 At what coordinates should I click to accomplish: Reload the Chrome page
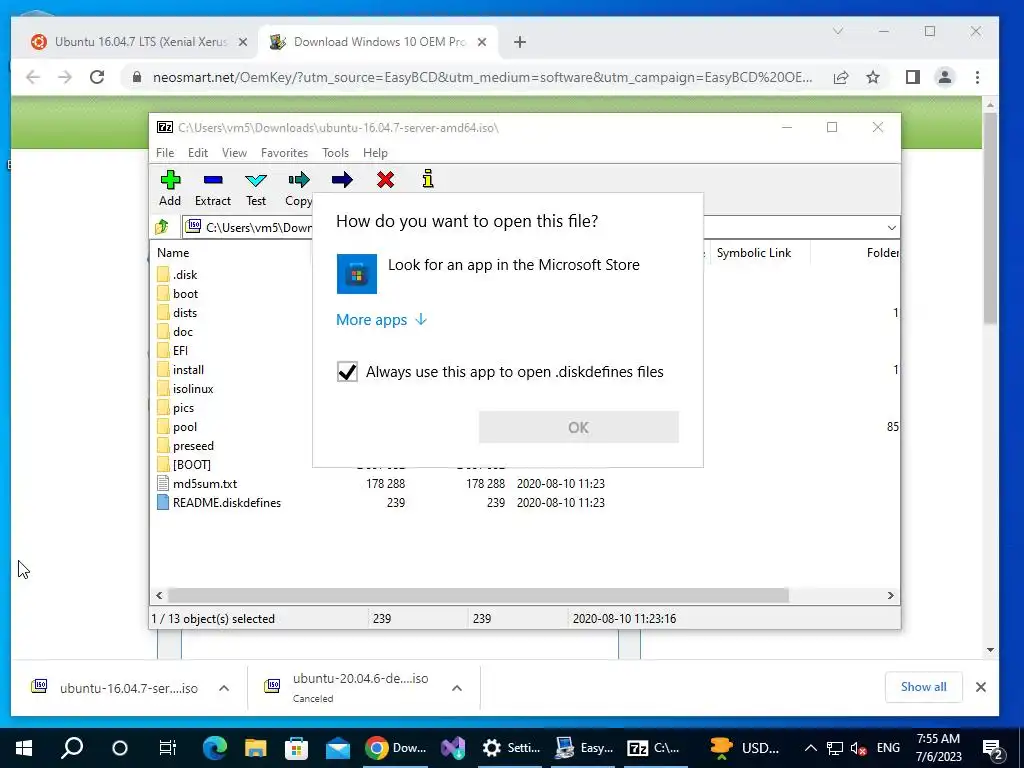[97, 77]
